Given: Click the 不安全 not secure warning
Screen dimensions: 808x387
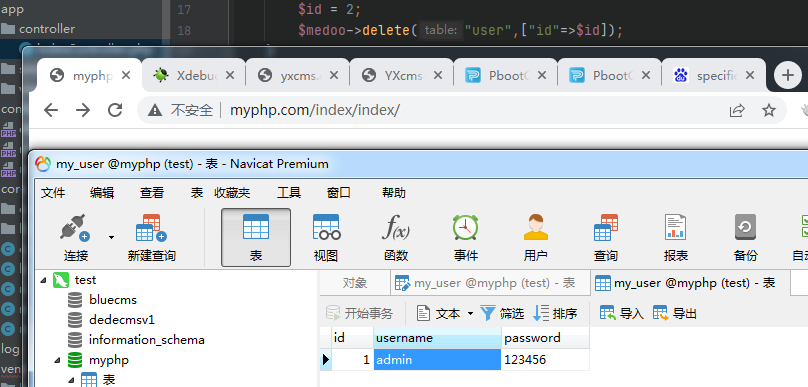Looking at the screenshot, I should [x=180, y=110].
